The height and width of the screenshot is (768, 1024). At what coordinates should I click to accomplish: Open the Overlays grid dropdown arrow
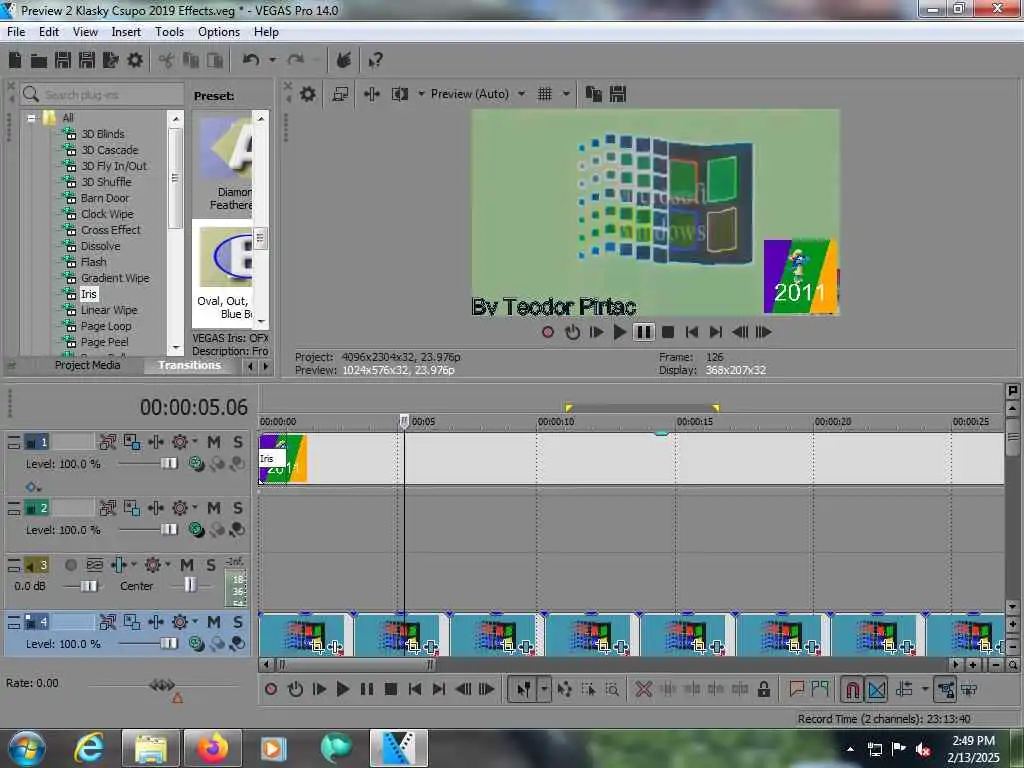click(566, 94)
